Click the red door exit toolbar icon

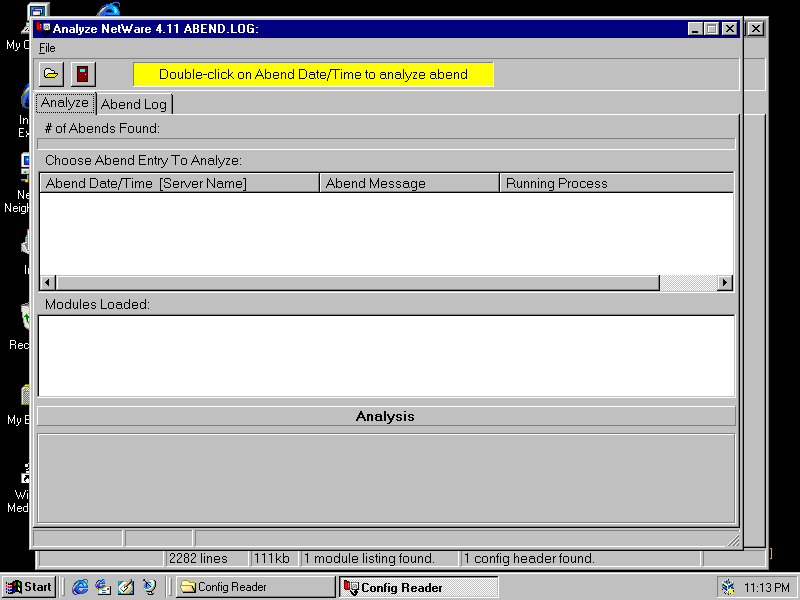coord(83,74)
